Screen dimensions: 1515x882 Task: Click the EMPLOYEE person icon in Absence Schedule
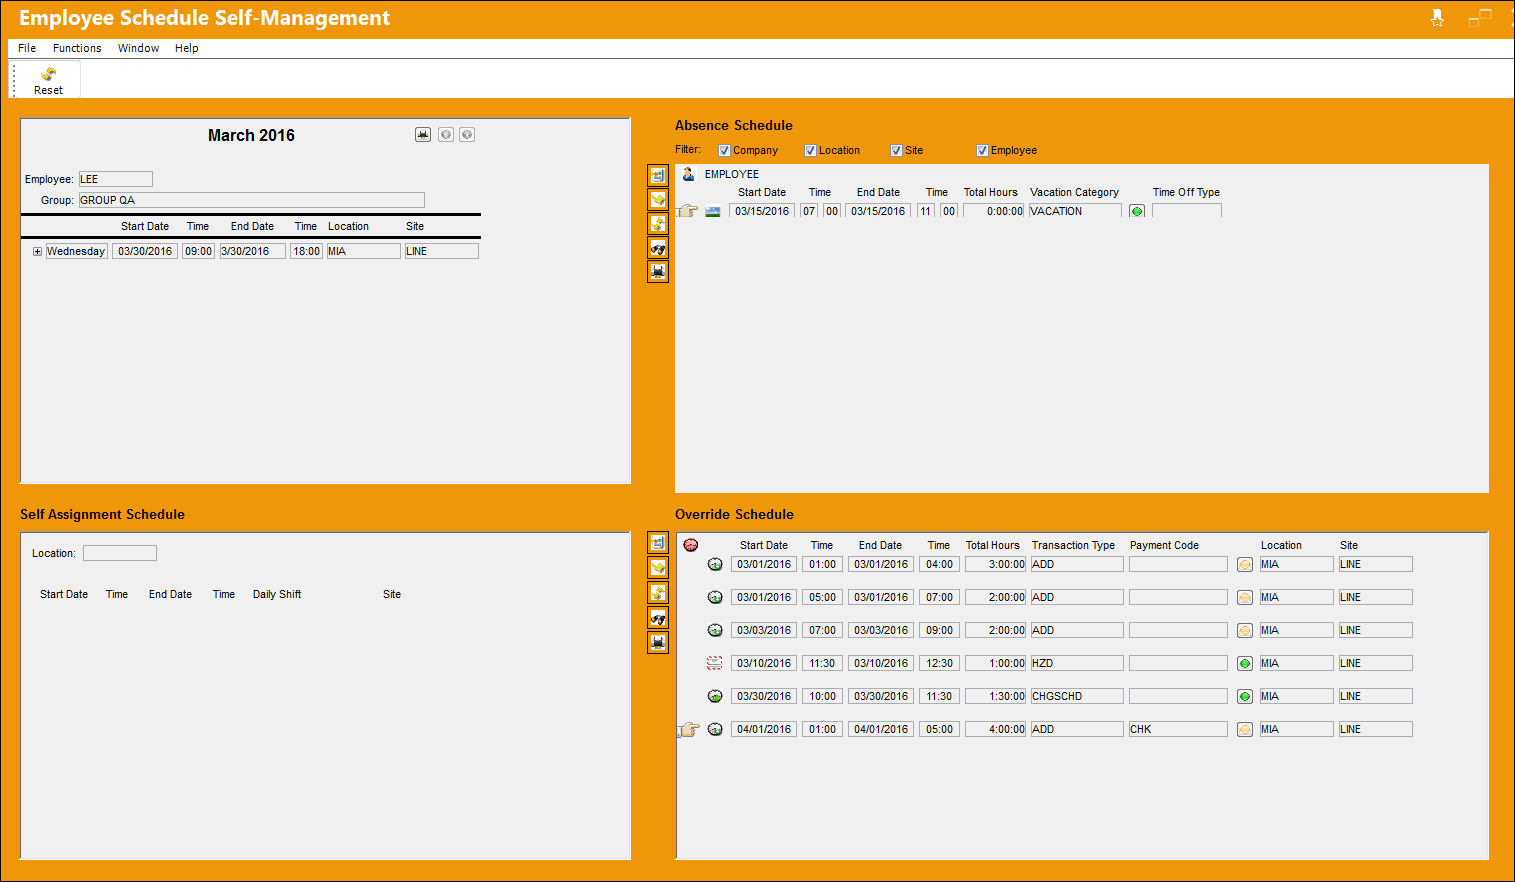click(x=689, y=174)
